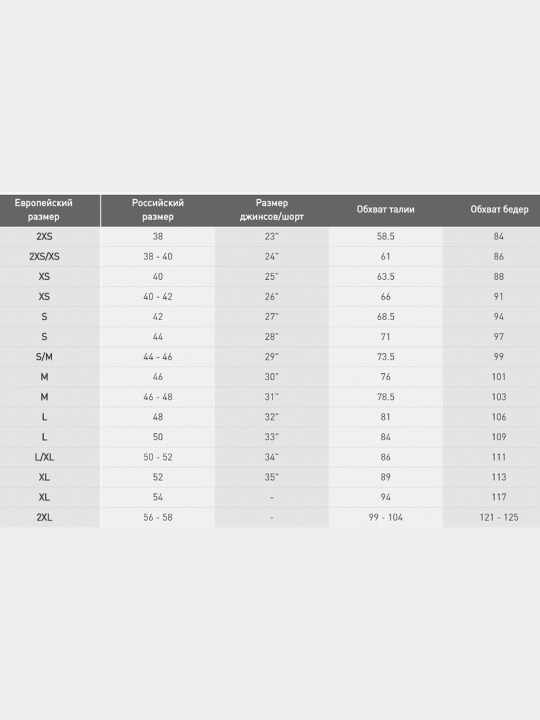Select the 2XL size row label
This screenshot has width=540, height=720.
tap(44, 518)
